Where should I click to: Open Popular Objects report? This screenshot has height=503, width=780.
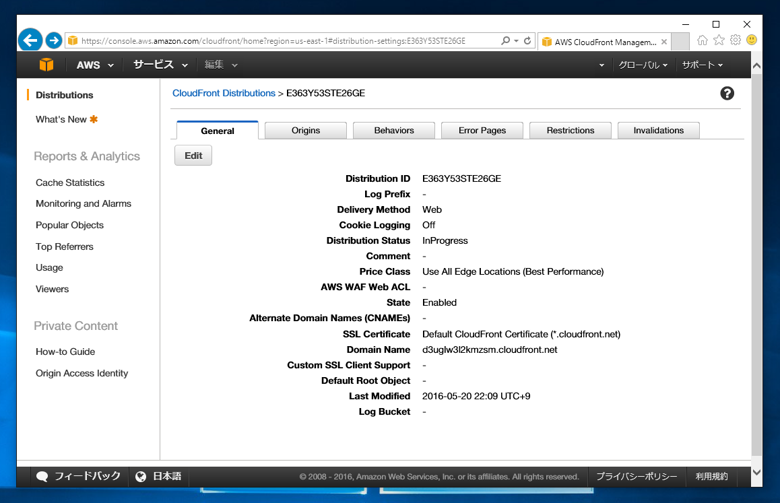click(69, 225)
